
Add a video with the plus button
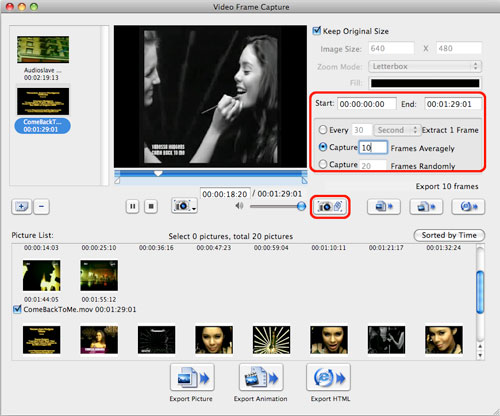[x=22, y=207]
